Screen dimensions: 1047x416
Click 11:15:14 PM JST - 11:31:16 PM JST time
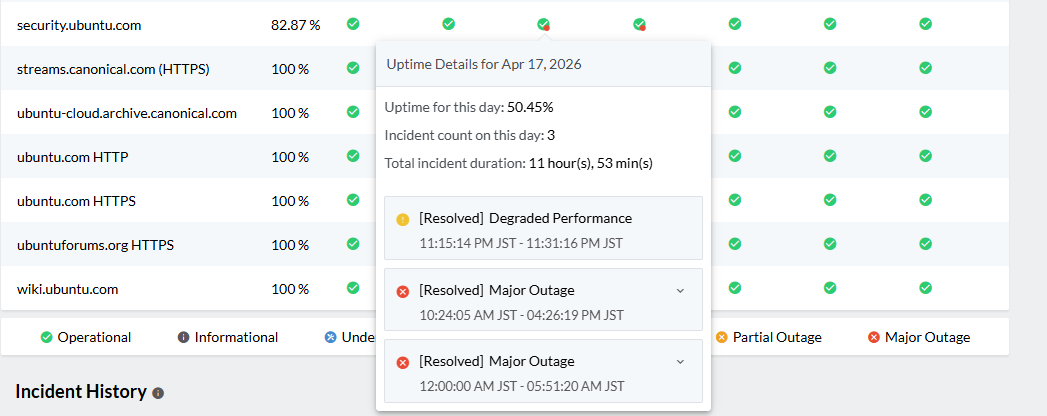click(521, 243)
